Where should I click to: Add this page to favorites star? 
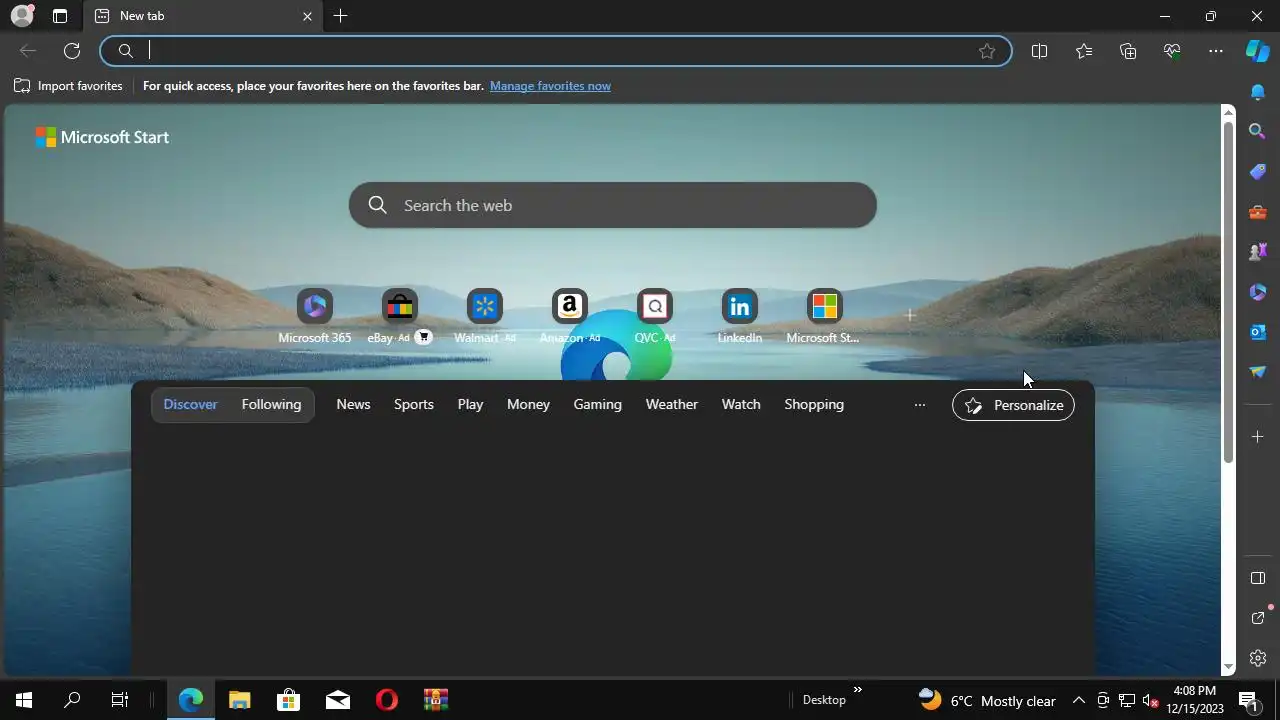(987, 51)
